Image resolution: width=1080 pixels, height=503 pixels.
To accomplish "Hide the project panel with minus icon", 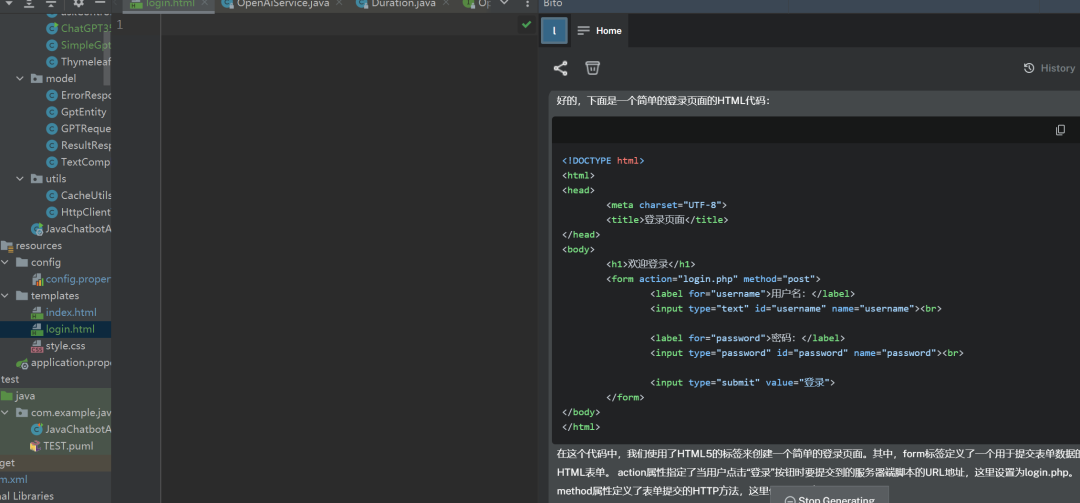I will [100, 3].
